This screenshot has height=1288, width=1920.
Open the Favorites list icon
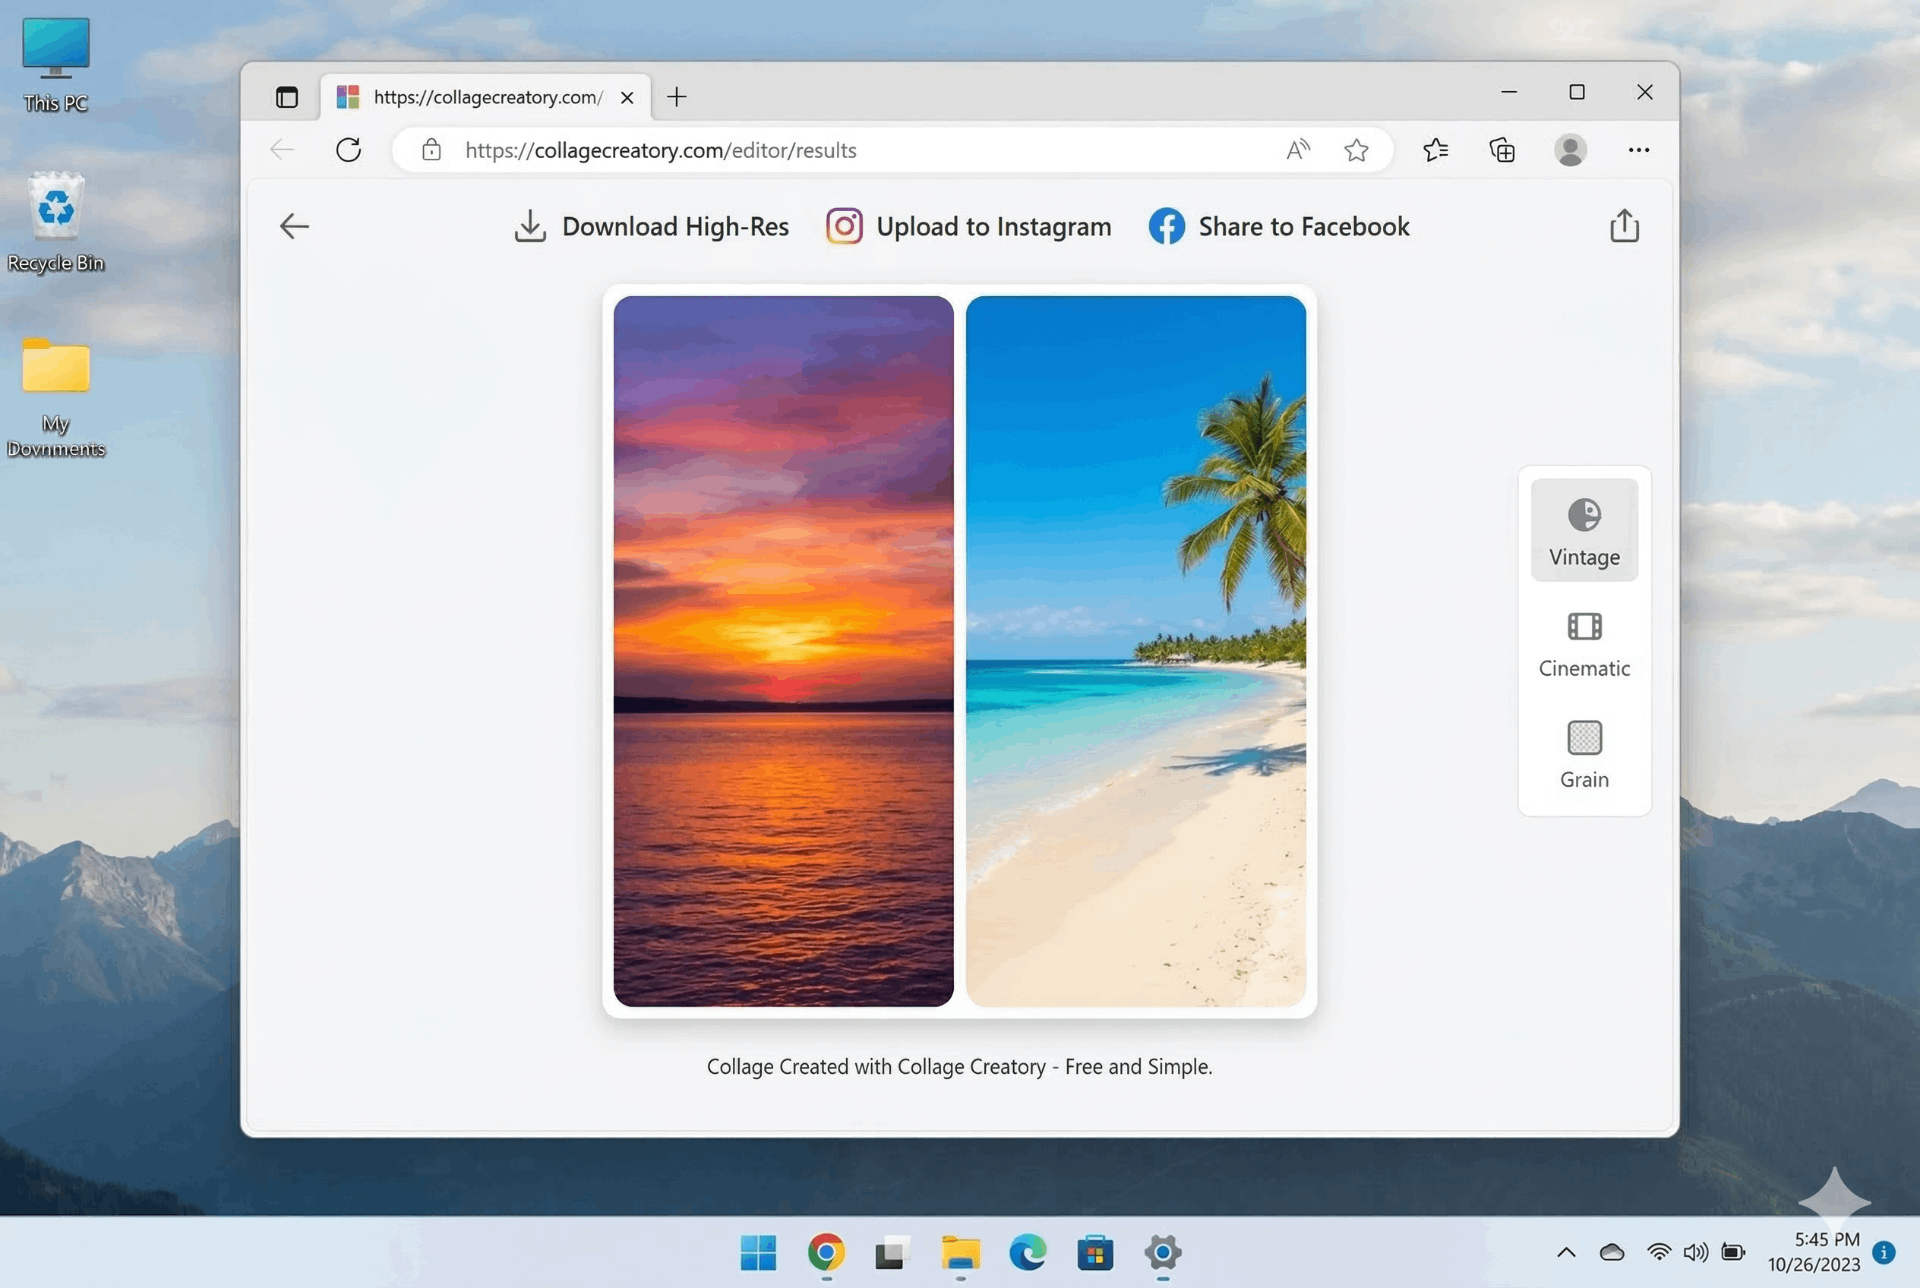[x=1435, y=150]
